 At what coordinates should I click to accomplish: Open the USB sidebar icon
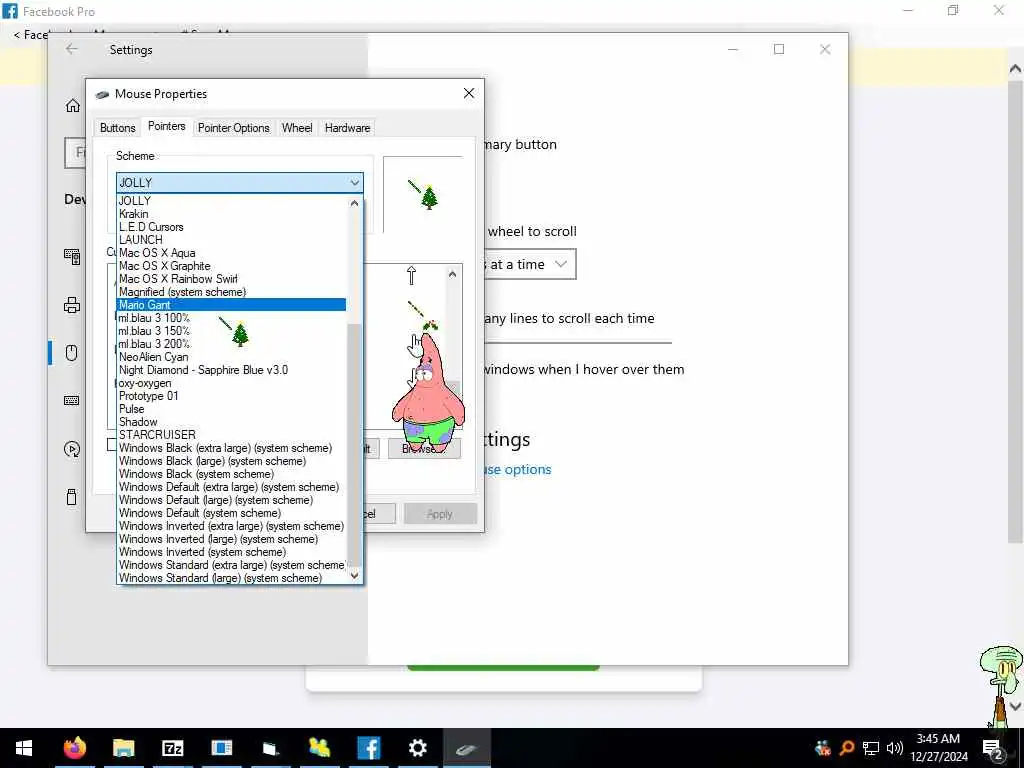coord(72,497)
